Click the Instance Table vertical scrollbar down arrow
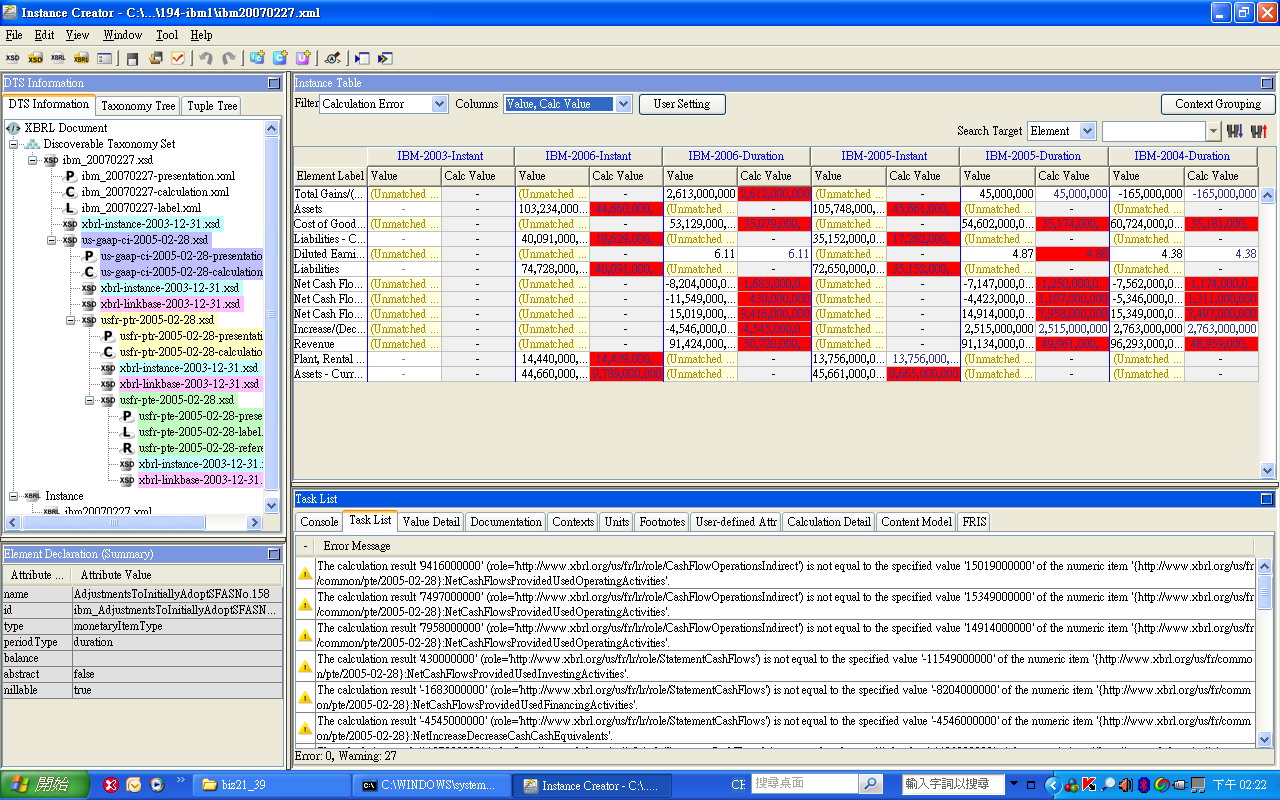Image resolution: width=1280 pixels, height=800 pixels. (1268, 471)
